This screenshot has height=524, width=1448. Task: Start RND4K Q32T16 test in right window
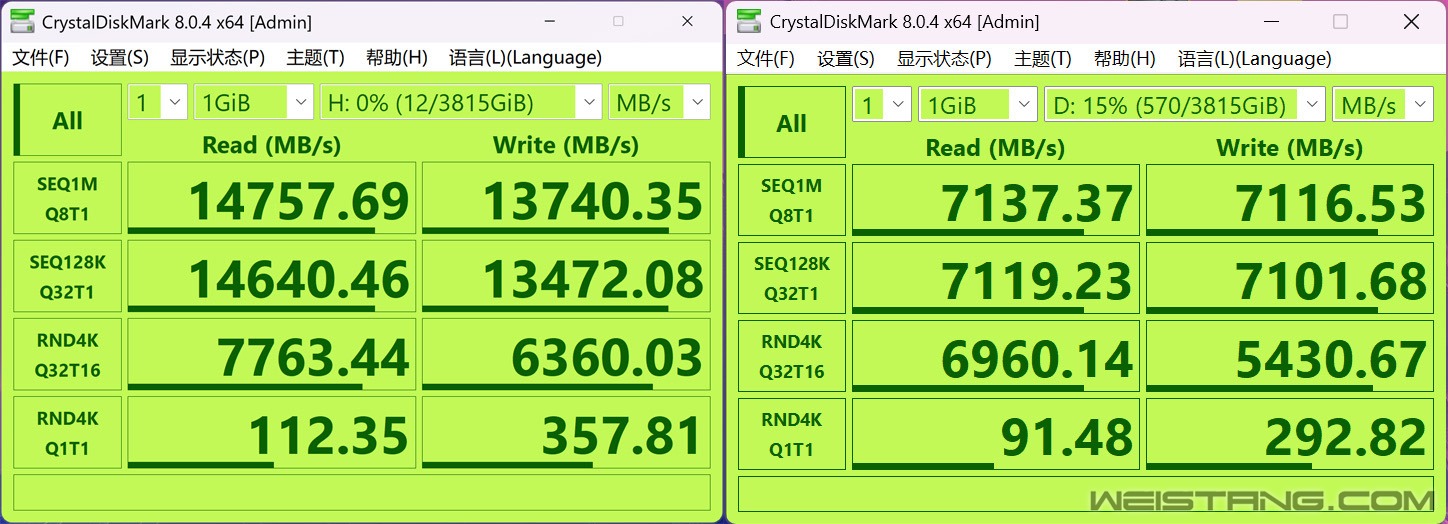click(x=791, y=356)
